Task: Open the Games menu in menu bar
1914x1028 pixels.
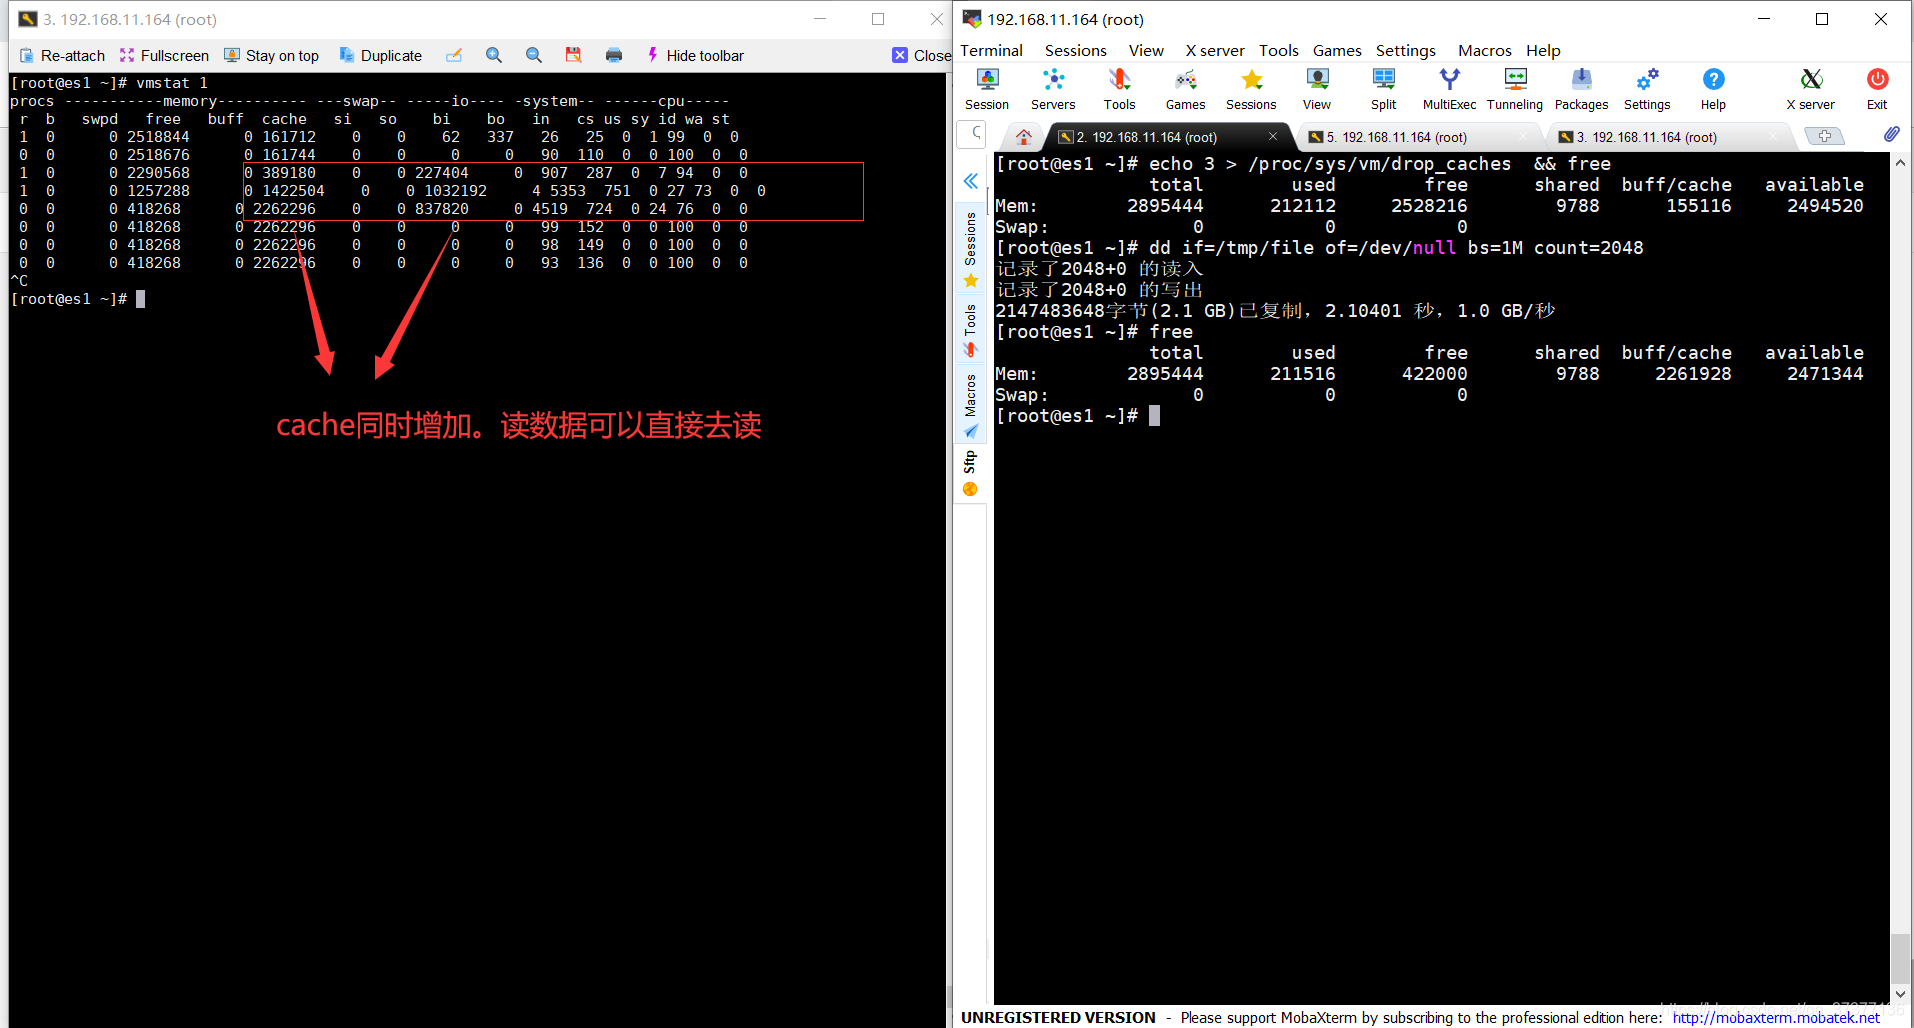Action: coord(1337,51)
